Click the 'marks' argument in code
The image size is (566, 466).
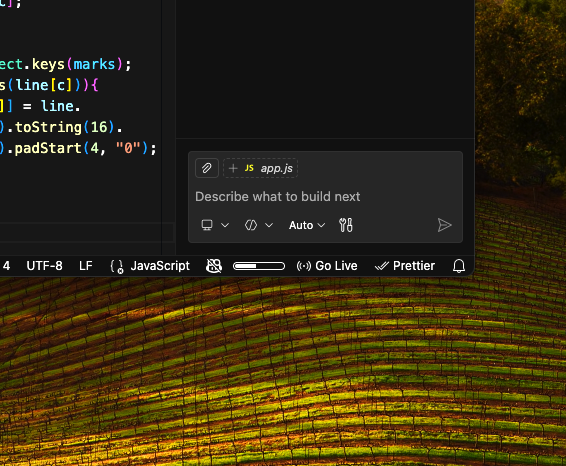coord(94,64)
